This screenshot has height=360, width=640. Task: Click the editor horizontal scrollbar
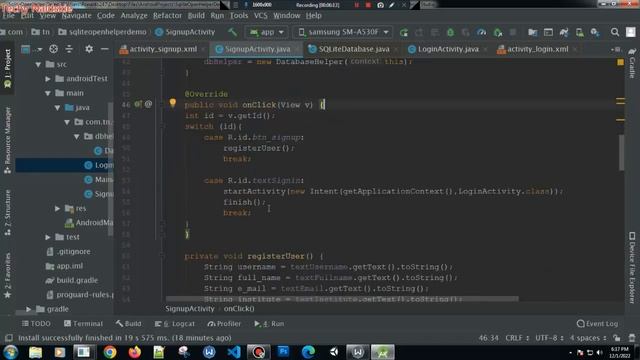point(342,299)
